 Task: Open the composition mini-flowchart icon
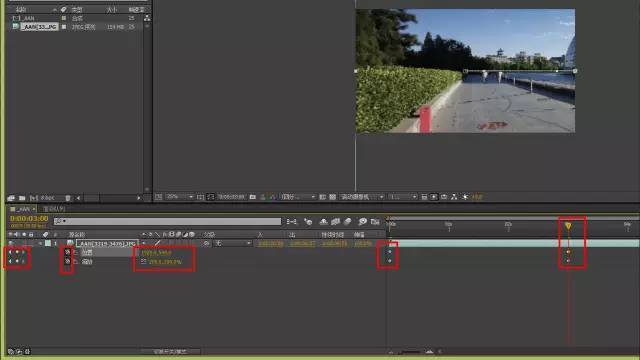(x=291, y=222)
